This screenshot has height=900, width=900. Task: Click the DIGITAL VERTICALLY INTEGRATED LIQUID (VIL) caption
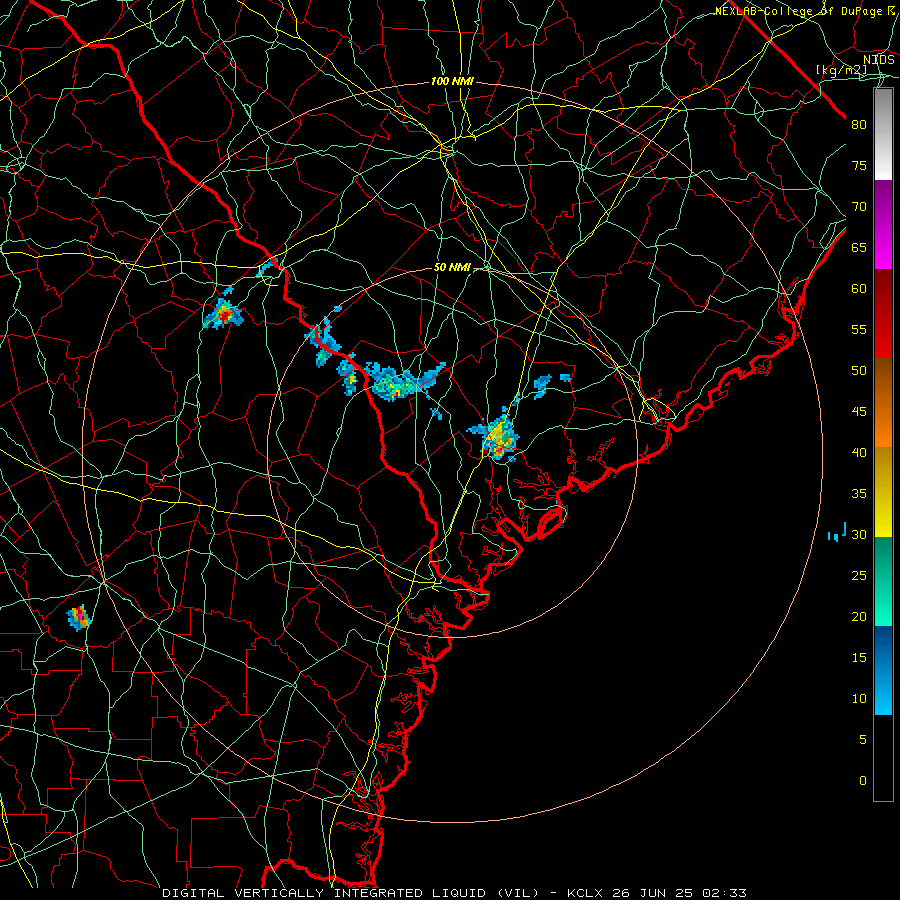350,893
